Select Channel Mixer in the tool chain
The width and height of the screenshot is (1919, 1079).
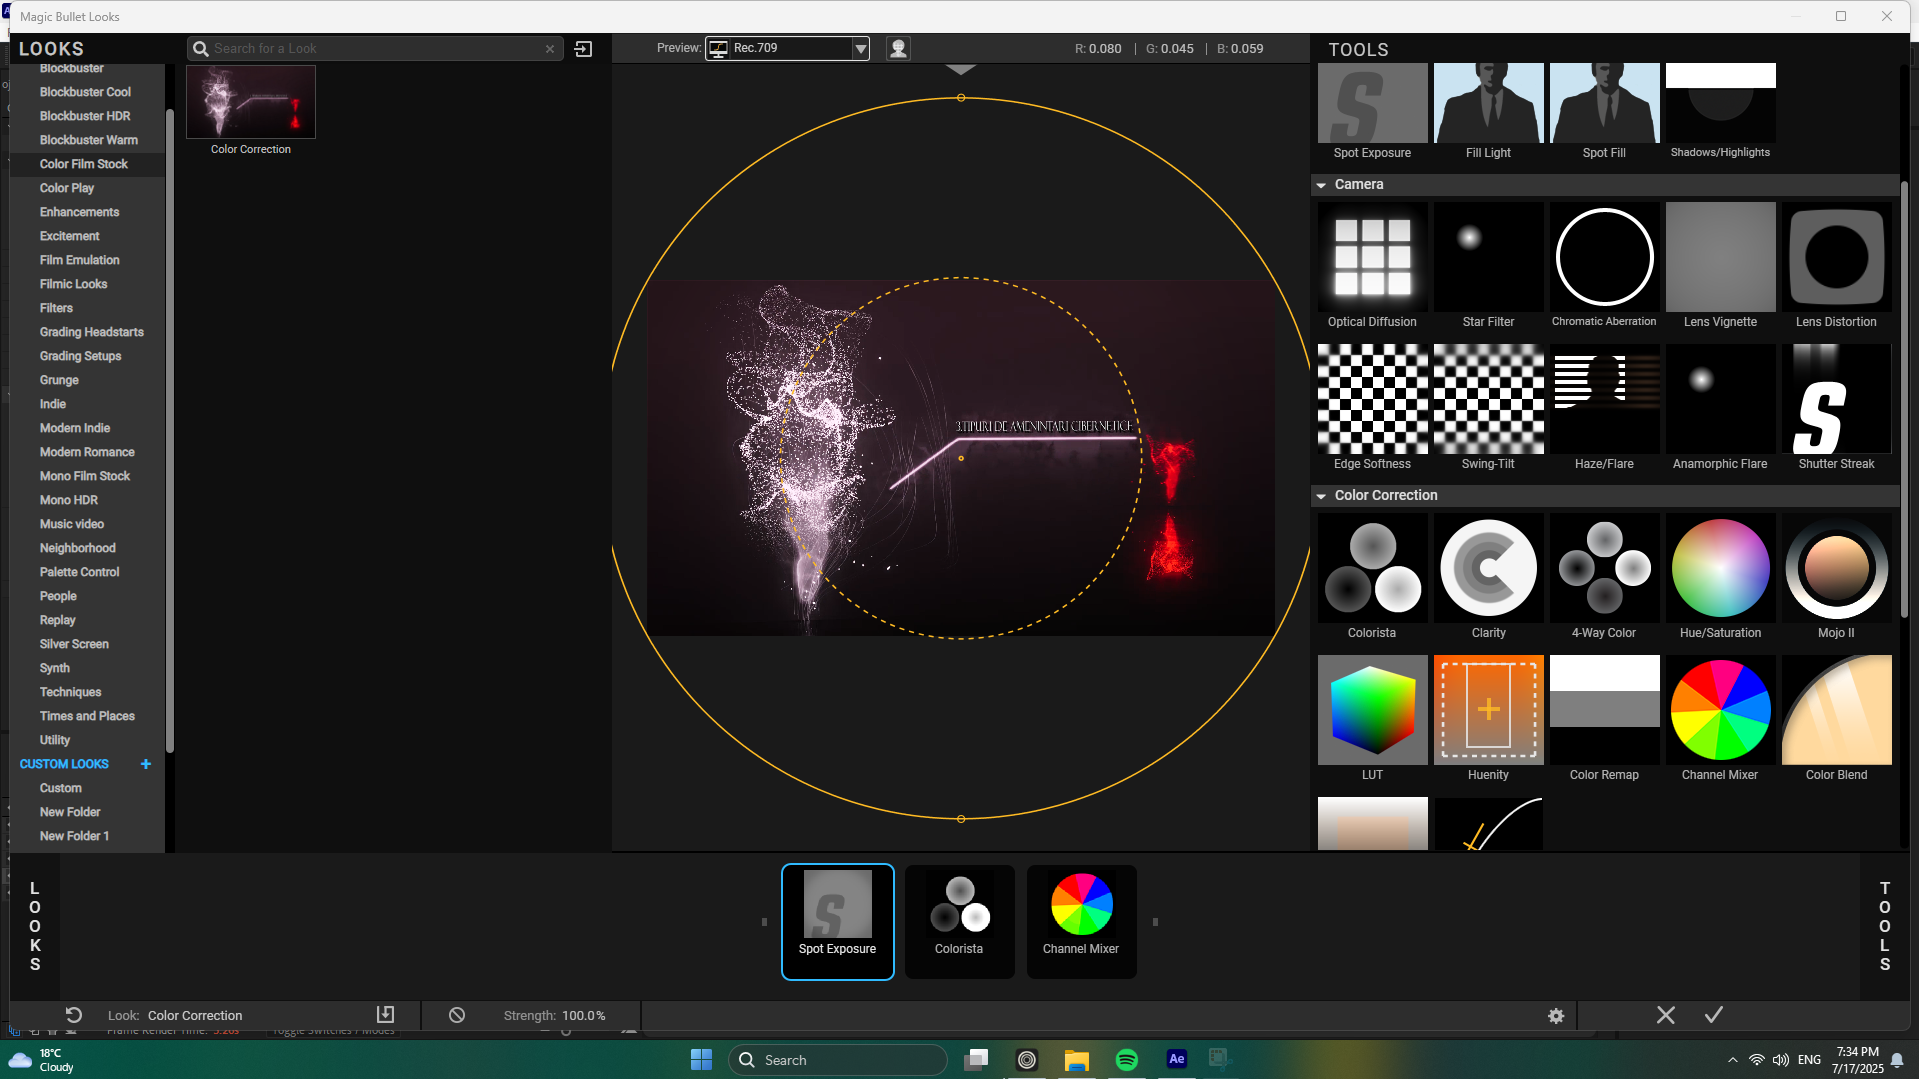point(1081,922)
